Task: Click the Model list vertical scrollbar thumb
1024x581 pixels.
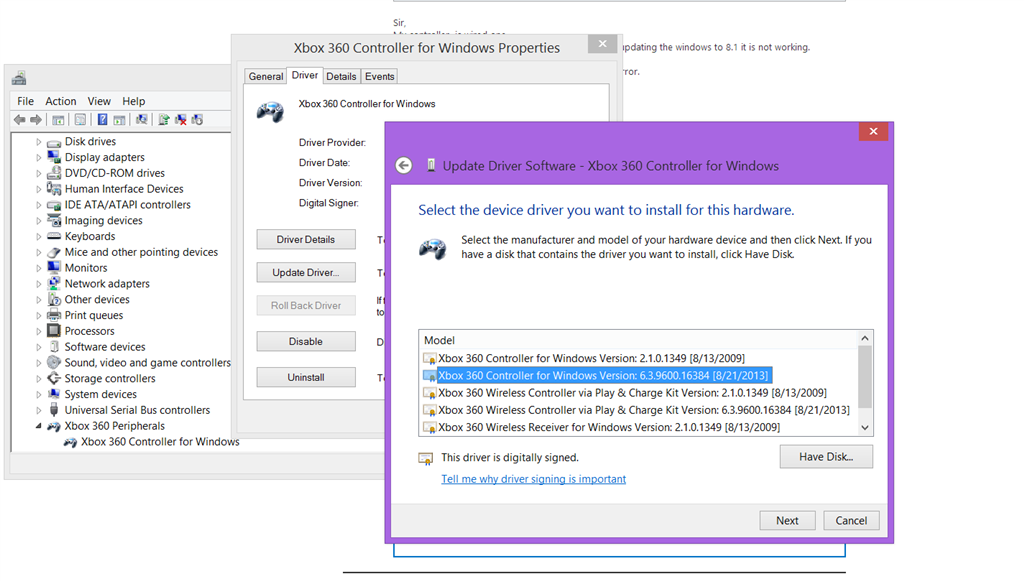Action: point(865,377)
